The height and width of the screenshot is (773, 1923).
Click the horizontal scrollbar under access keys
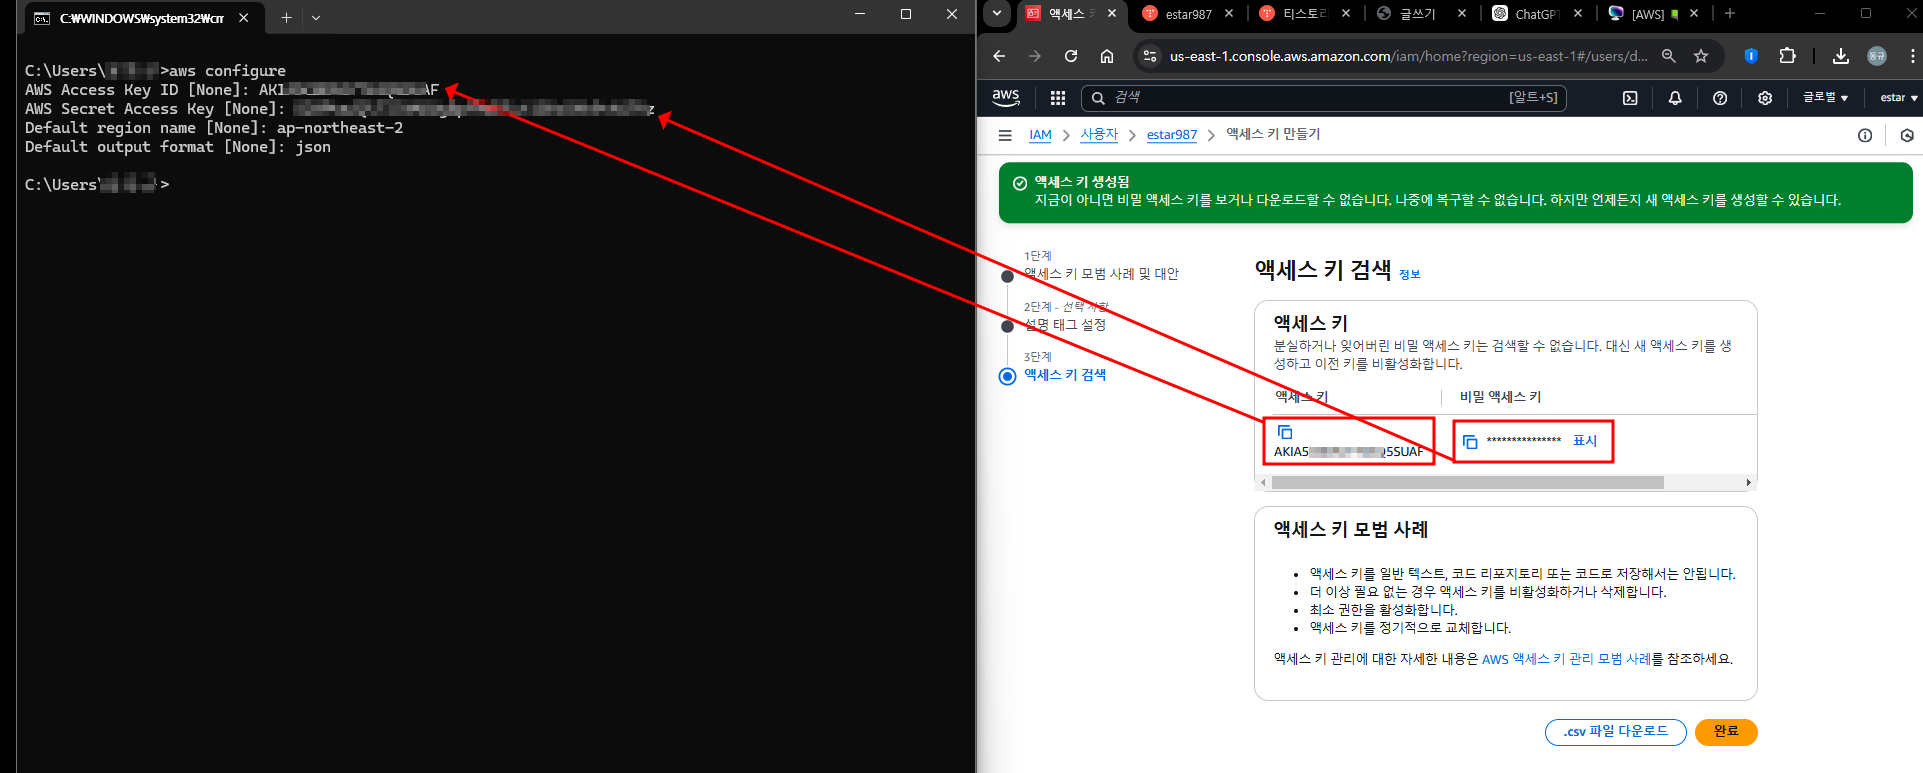click(x=1467, y=483)
